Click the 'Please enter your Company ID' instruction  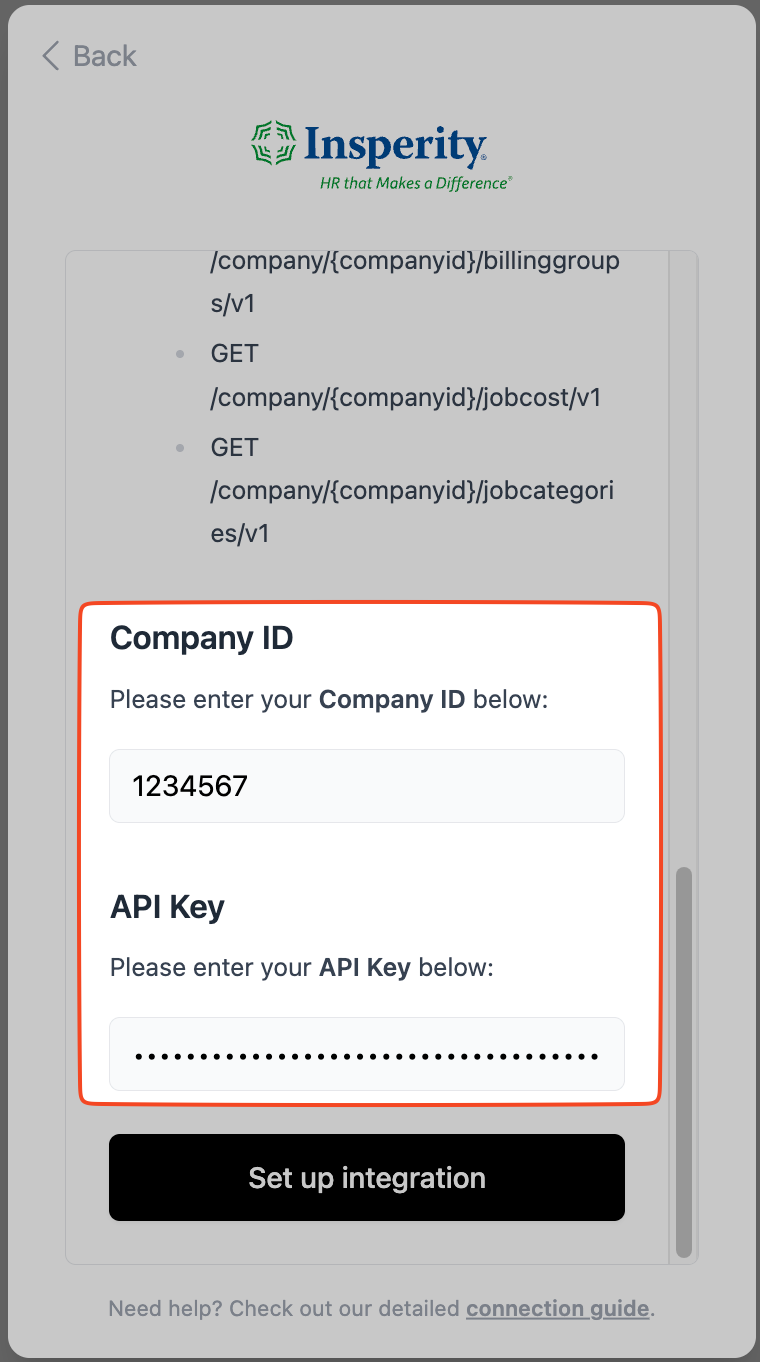329,699
